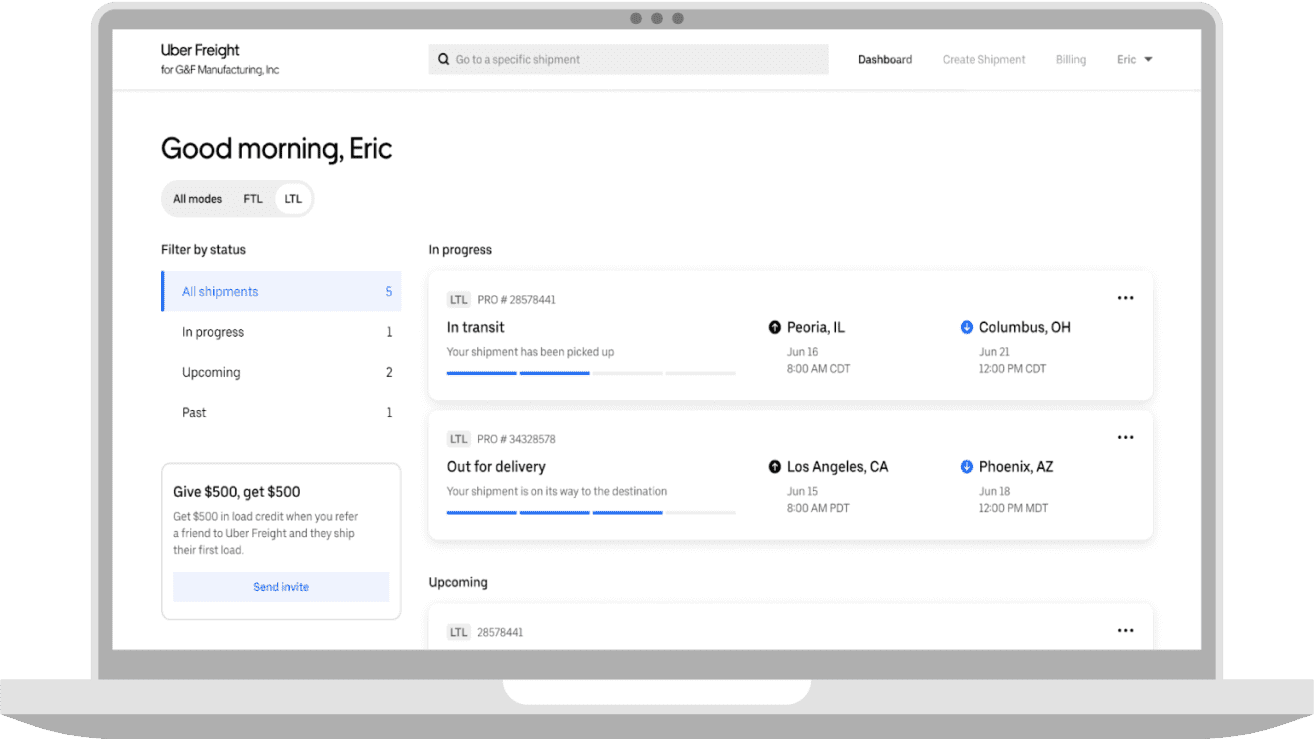Click the 12:00 PM MDT delivery time
Viewport: 1314px width, 739px height.
[1013, 508]
